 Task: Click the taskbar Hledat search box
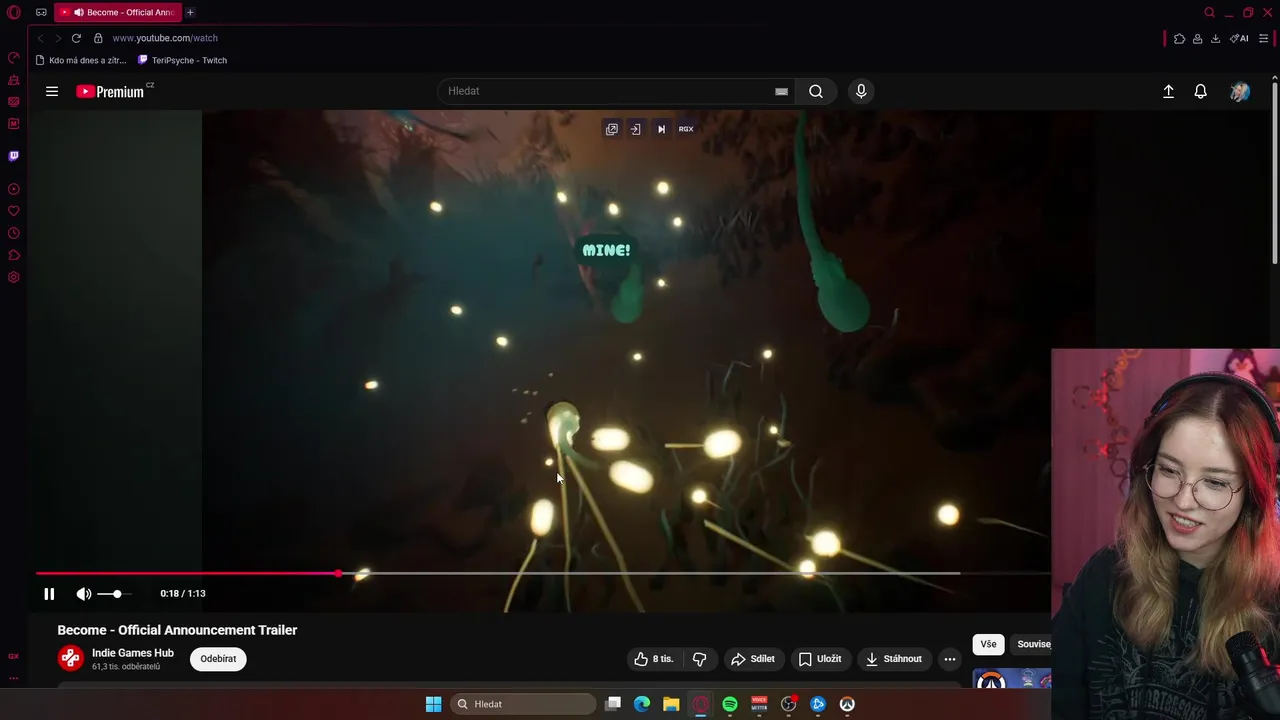click(524, 704)
